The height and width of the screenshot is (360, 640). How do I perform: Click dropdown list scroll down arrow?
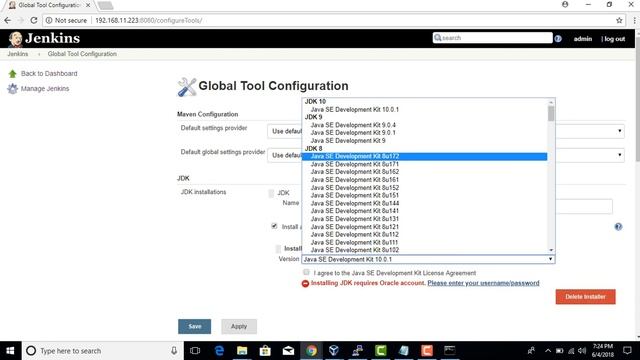[551, 250]
